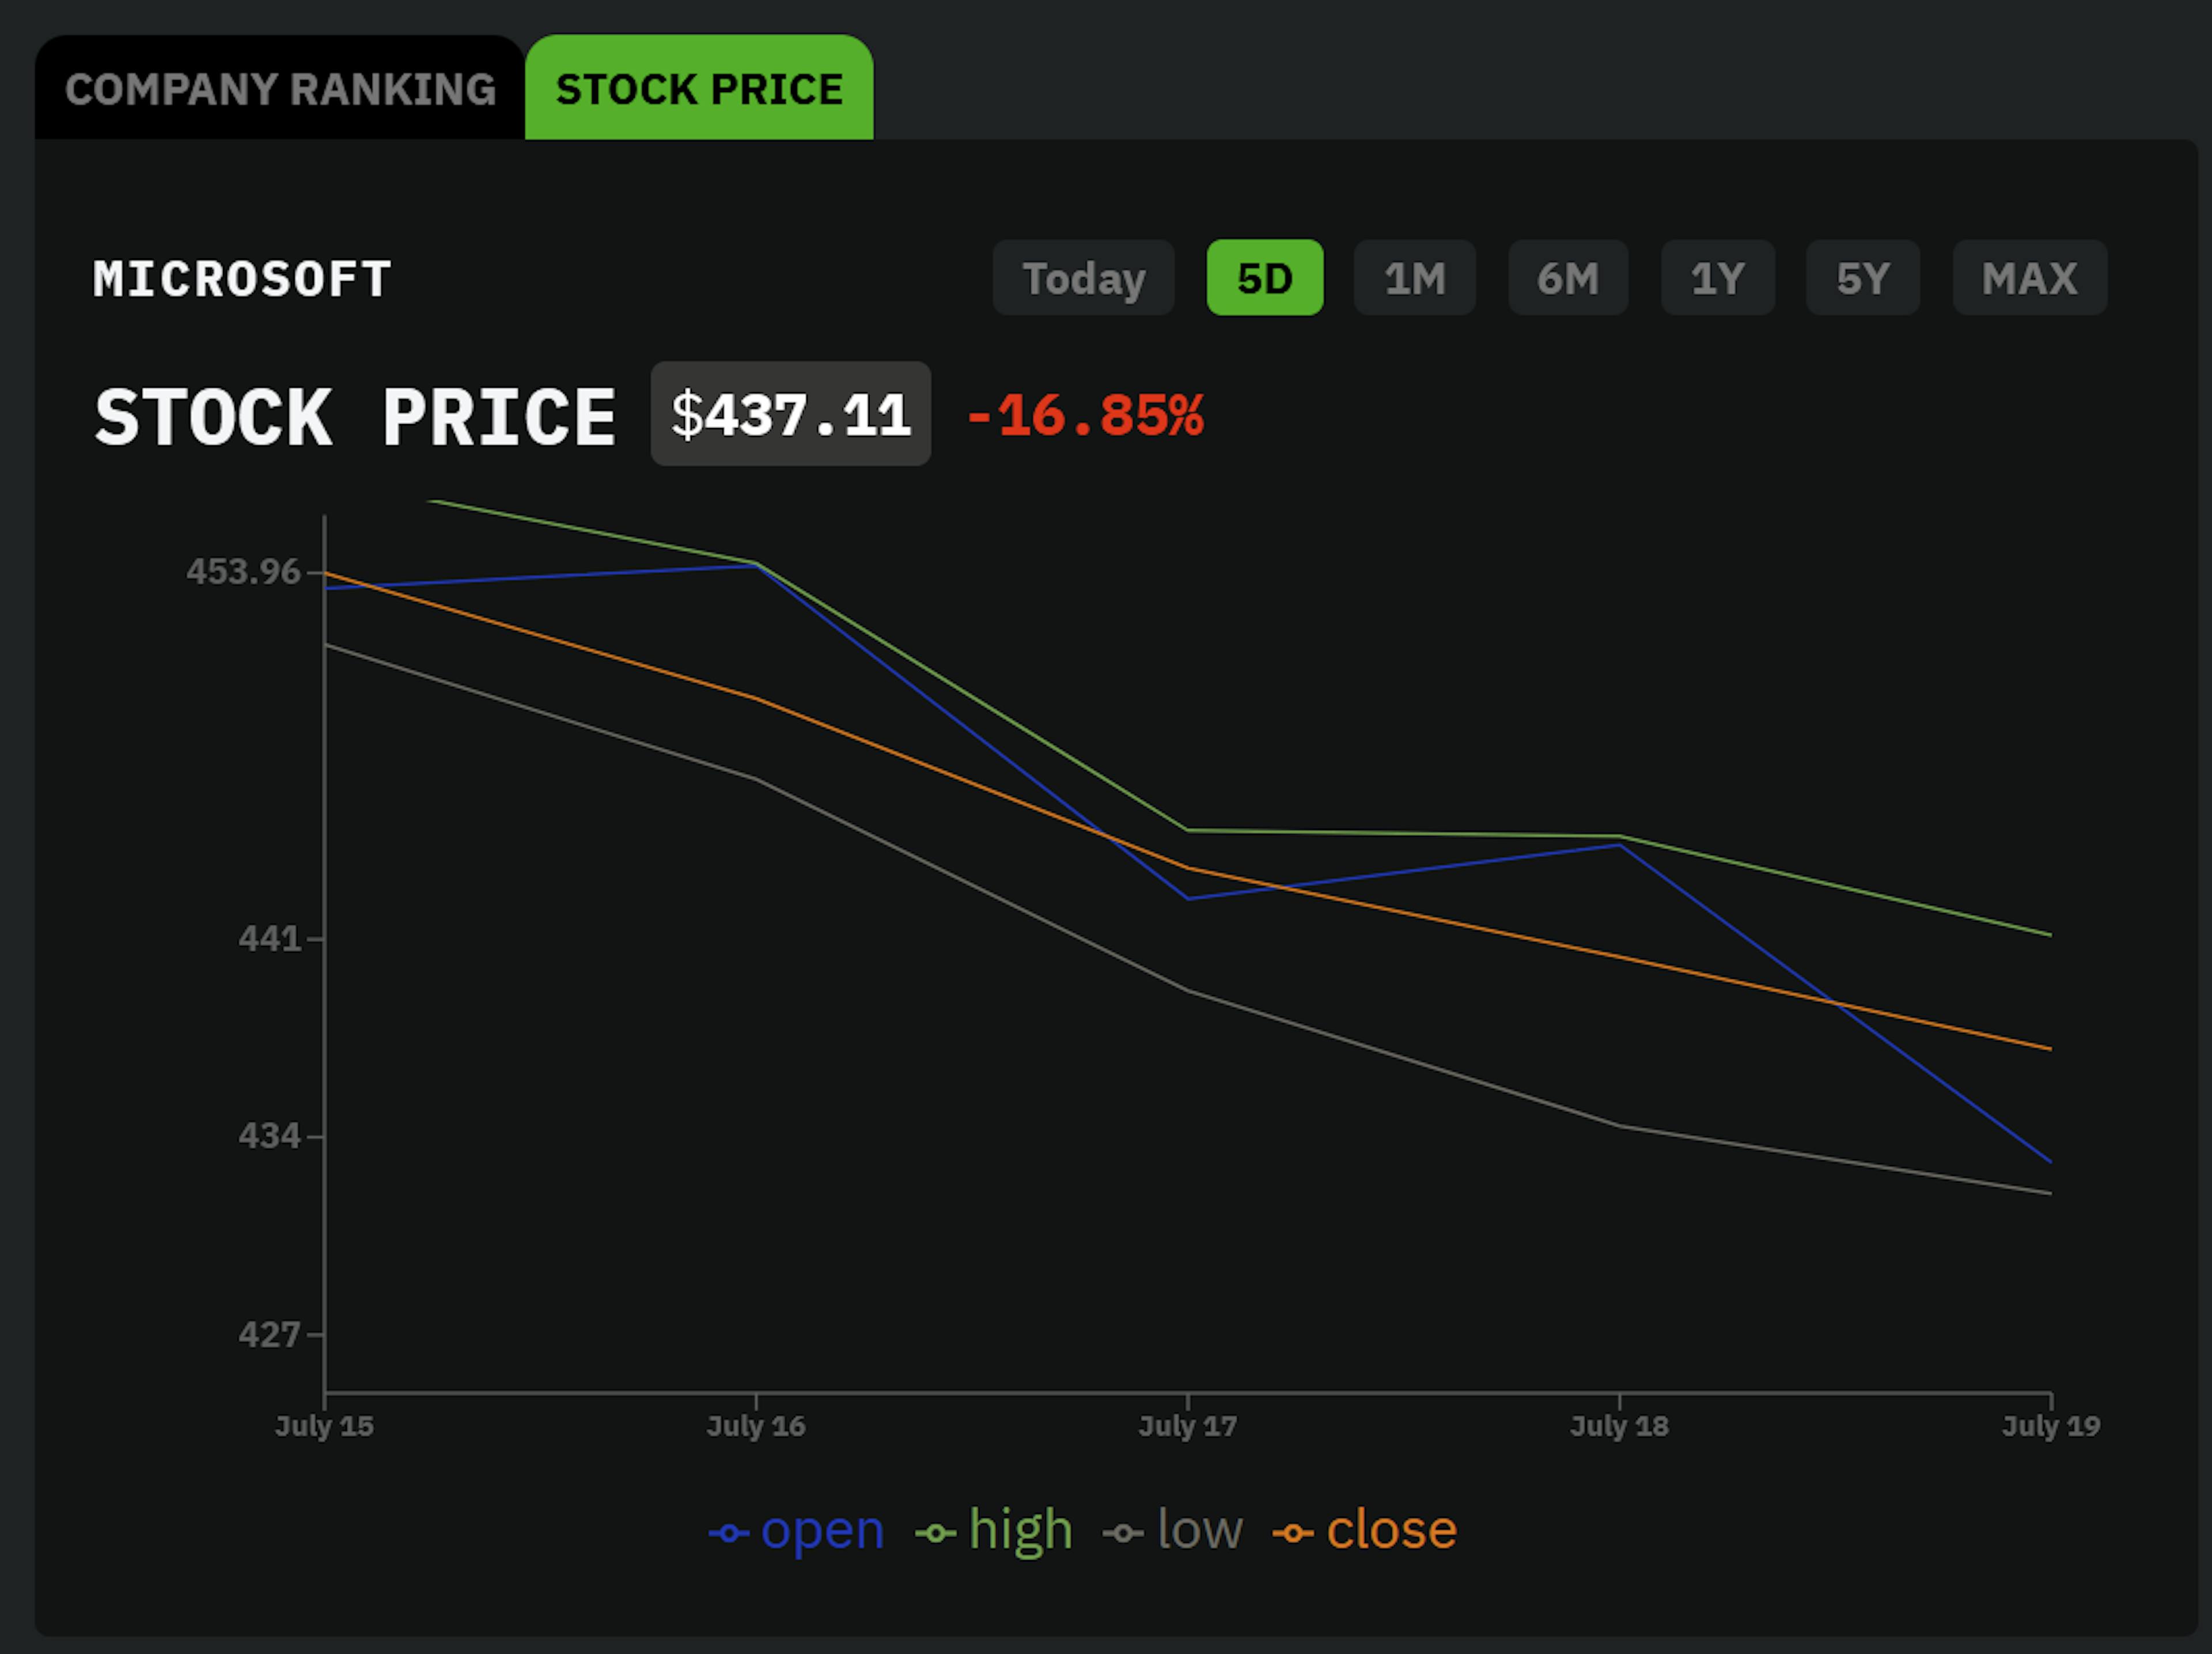Select the 5D time range button
This screenshot has width=2212, height=1654.
pyautogui.click(x=1264, y=278)
